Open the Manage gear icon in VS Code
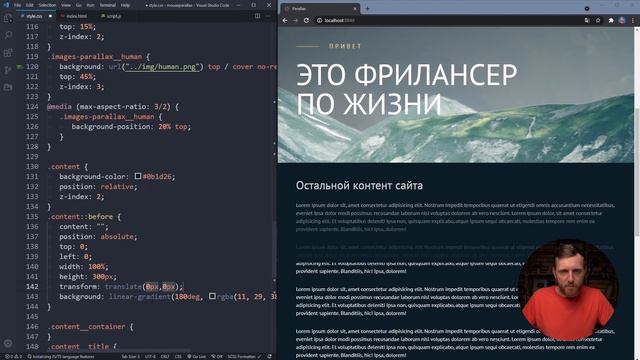 pos(8,343)
